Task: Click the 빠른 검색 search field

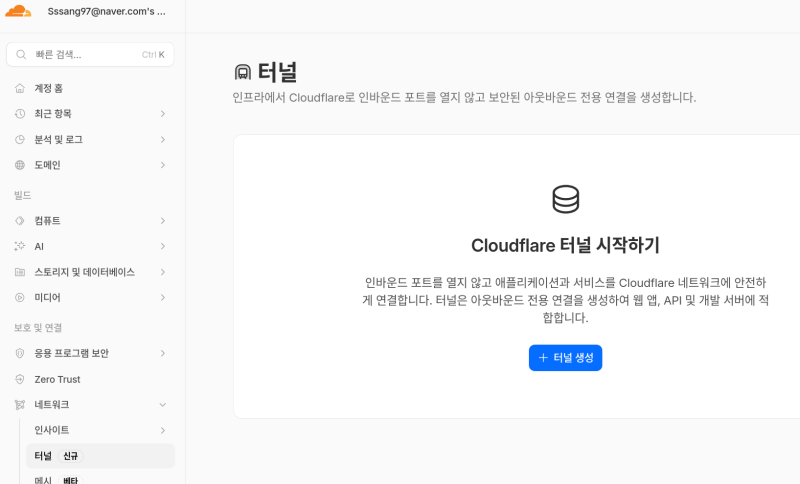Action: pos(89,54)
